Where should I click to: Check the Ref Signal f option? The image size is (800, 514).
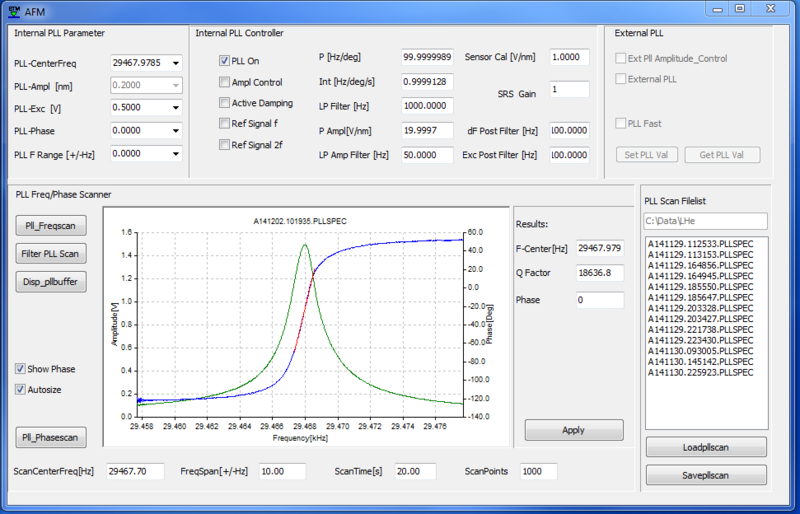pos(224,124)
